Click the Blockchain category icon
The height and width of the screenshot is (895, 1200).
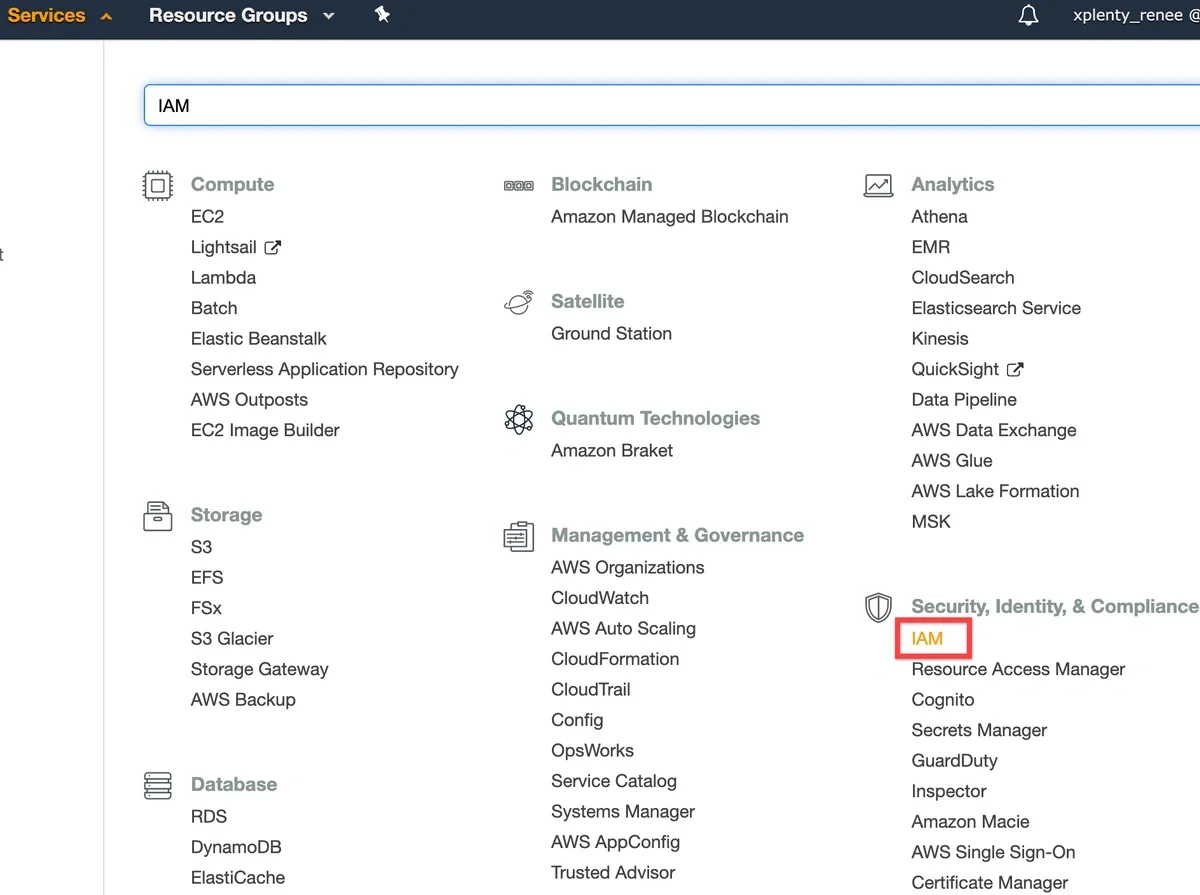pos(518,185)
